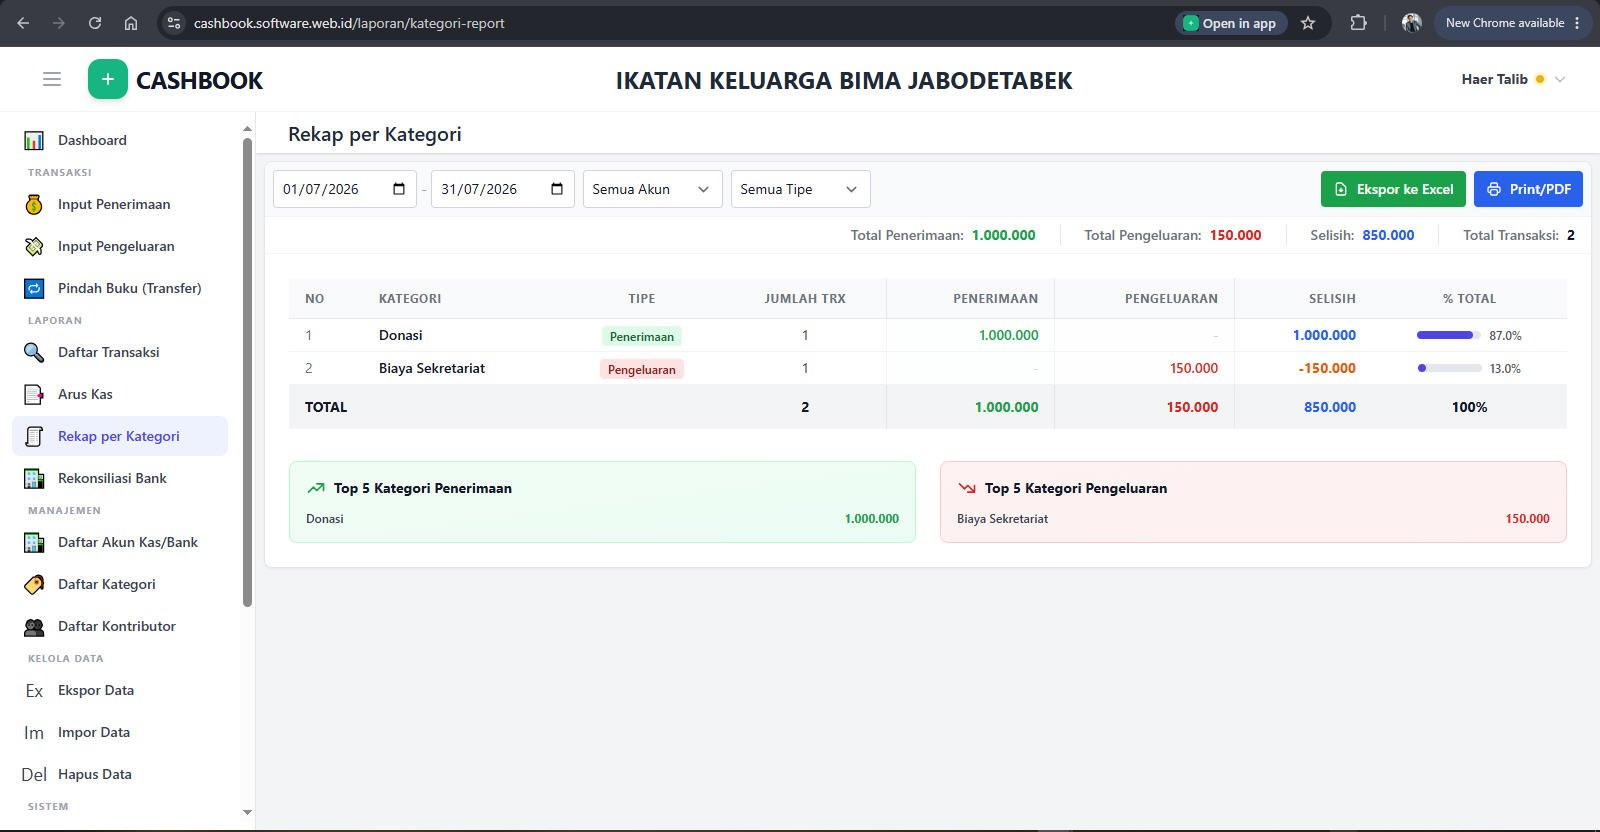Reload the page with the refresh icon
Viewport: 1600px width, 832px height.
(x=95, y=23)
